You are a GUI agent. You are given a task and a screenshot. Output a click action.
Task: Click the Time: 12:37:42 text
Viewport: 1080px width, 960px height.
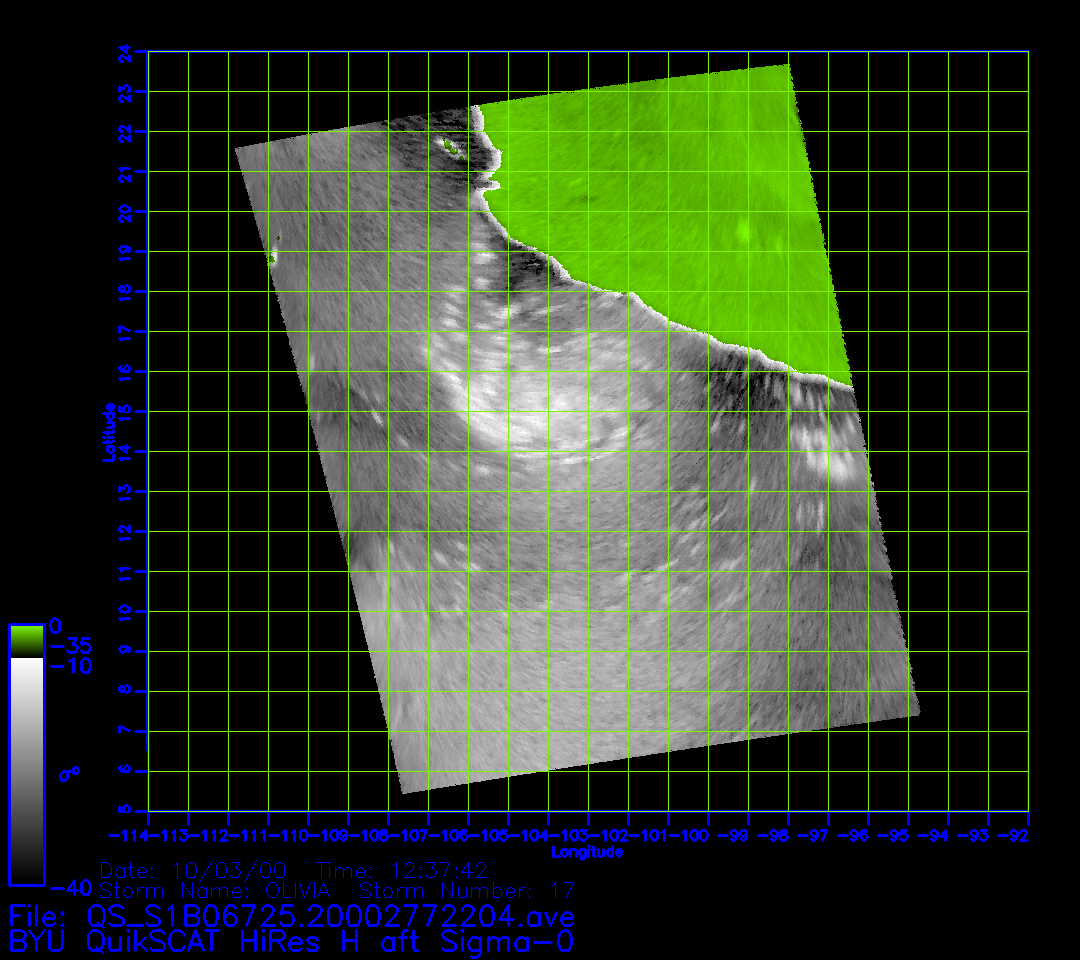pos(401,869)
